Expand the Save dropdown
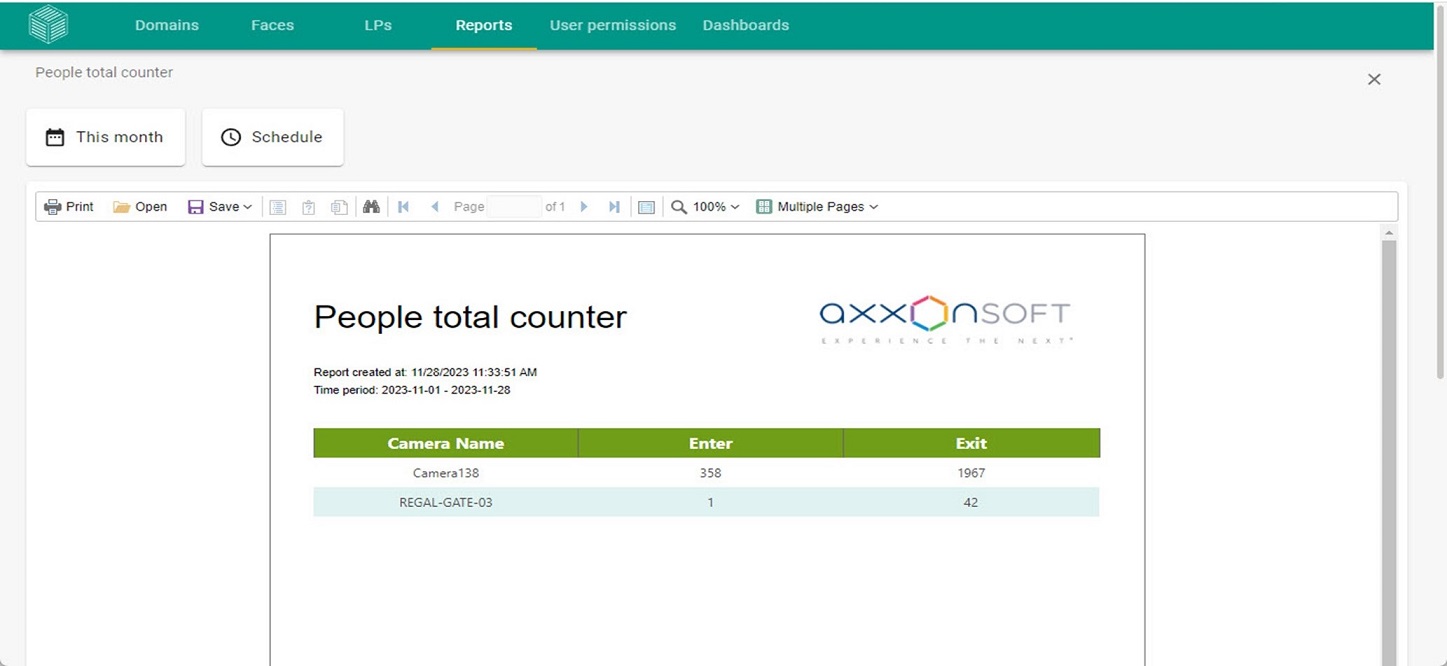This screenshot has width=1447, height=666. coord(220,207)
